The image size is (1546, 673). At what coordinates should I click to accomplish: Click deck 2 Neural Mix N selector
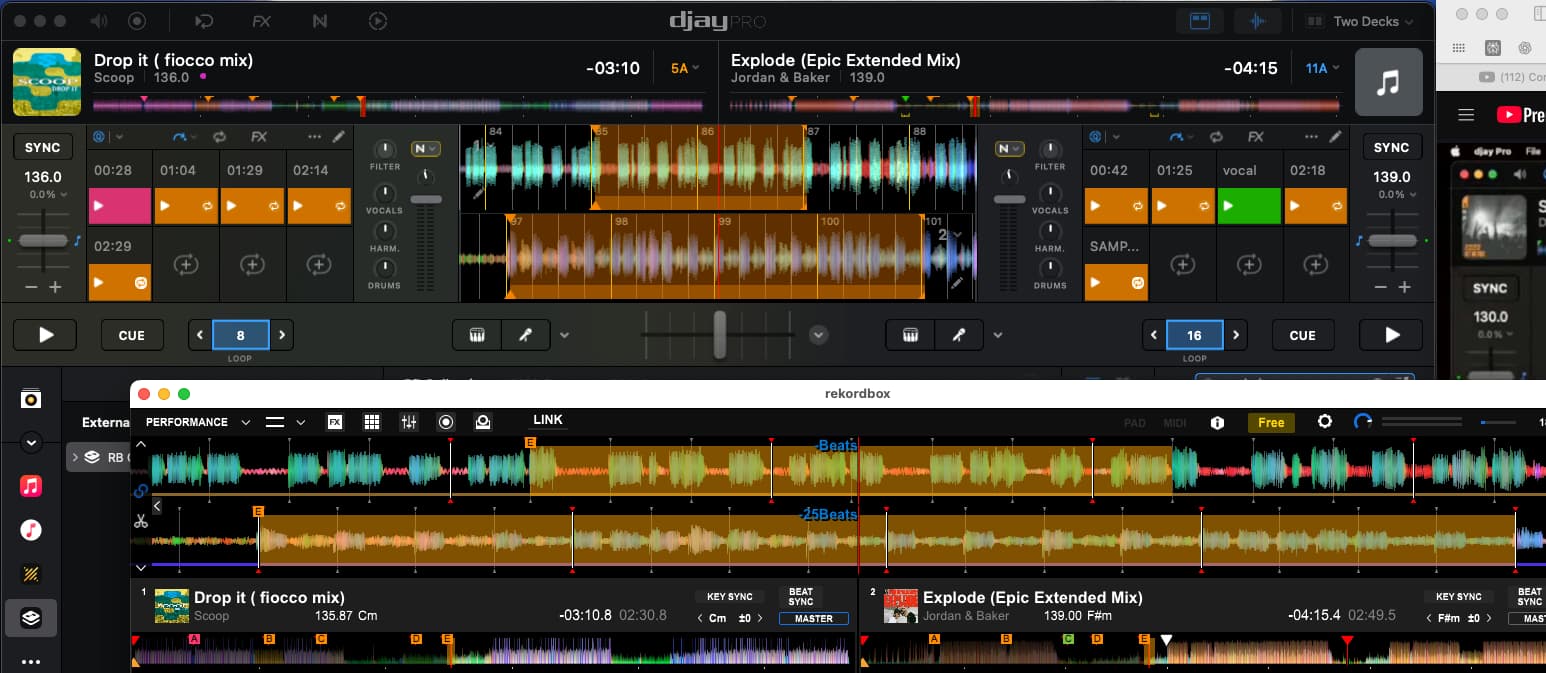pyautogui.click(x=1009, y=148)
